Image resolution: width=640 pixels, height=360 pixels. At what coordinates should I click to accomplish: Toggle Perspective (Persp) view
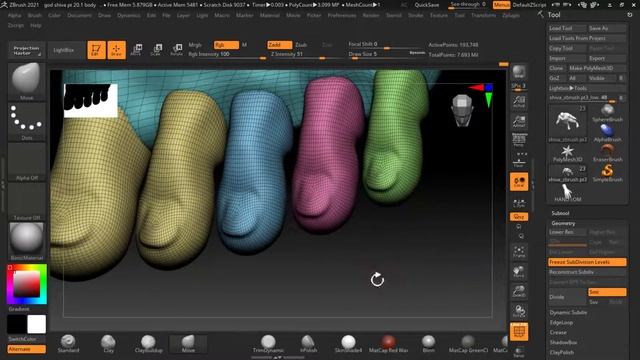(x=519, y=140)
